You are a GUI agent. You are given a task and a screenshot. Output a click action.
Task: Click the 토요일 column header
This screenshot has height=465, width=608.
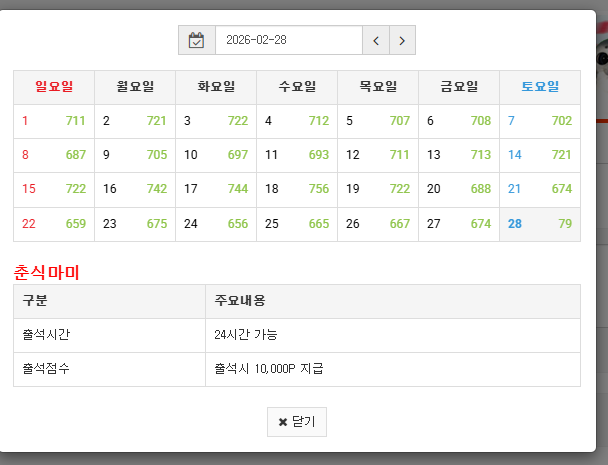coord(539,87)
